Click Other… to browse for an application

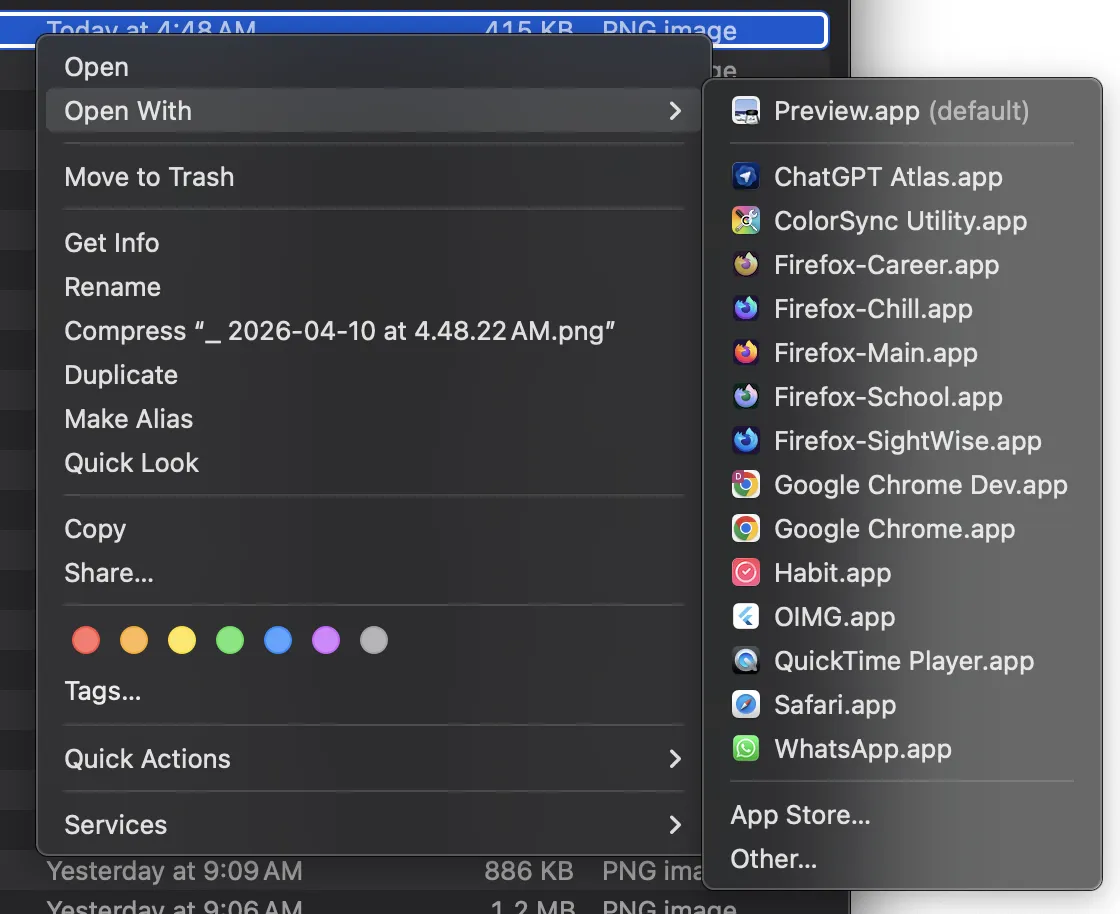(773, 859)
